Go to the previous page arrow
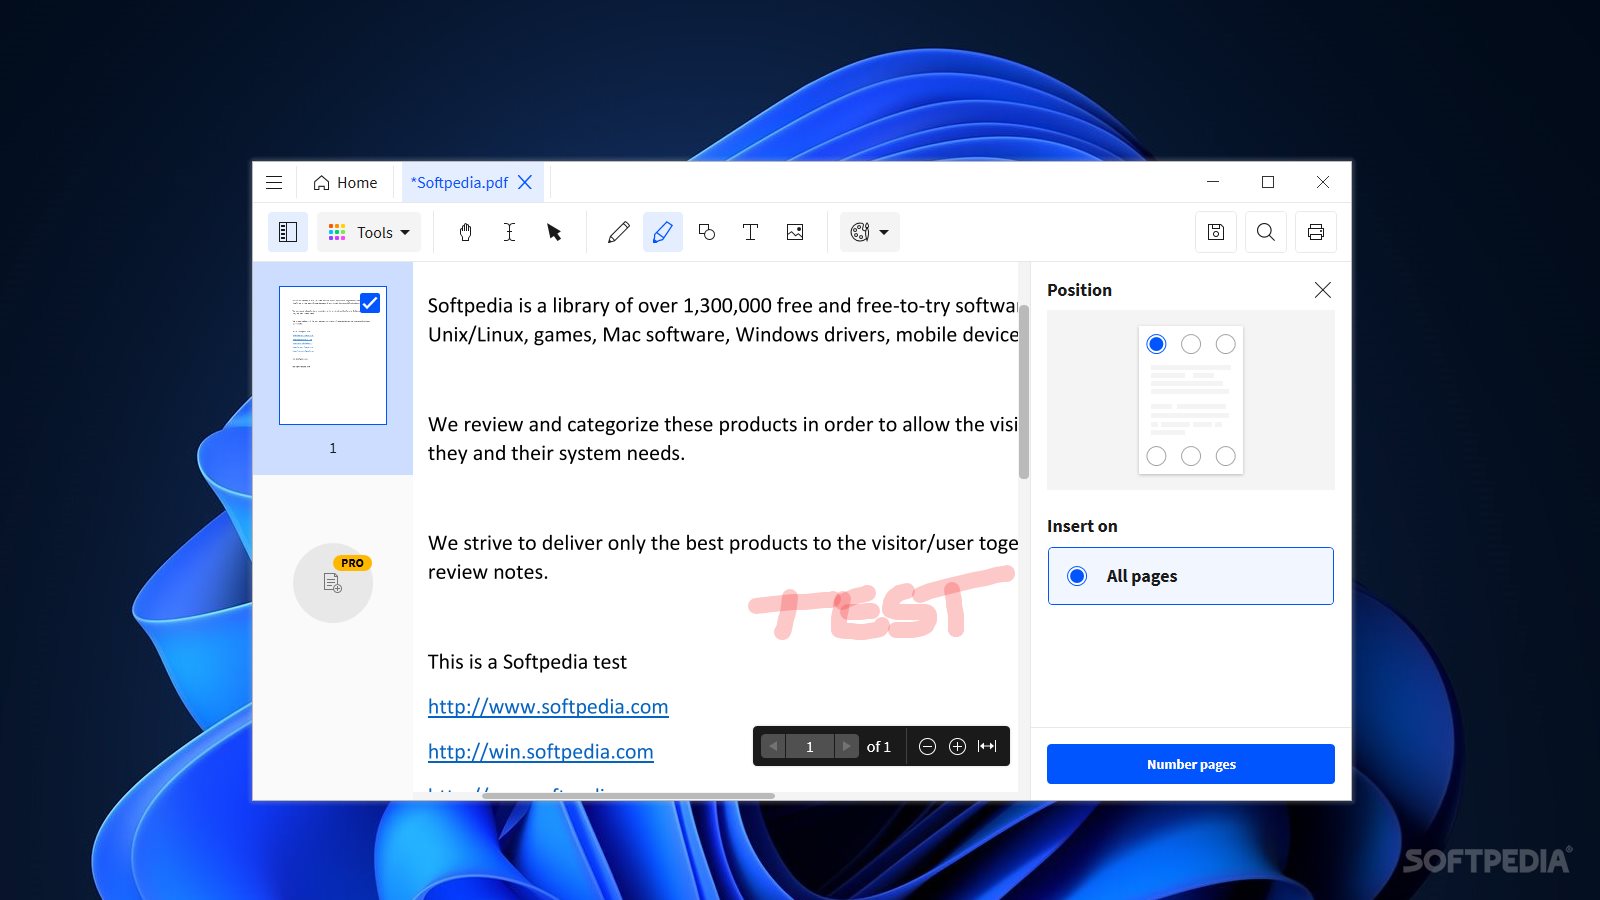 pos(773,746)
